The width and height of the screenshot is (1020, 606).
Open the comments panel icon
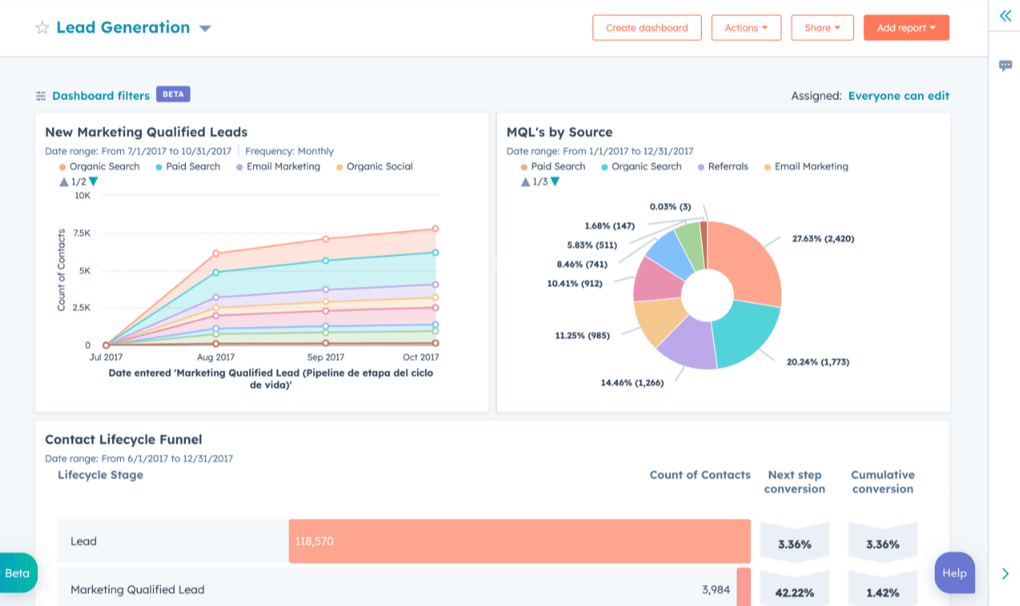[1005, 65]
